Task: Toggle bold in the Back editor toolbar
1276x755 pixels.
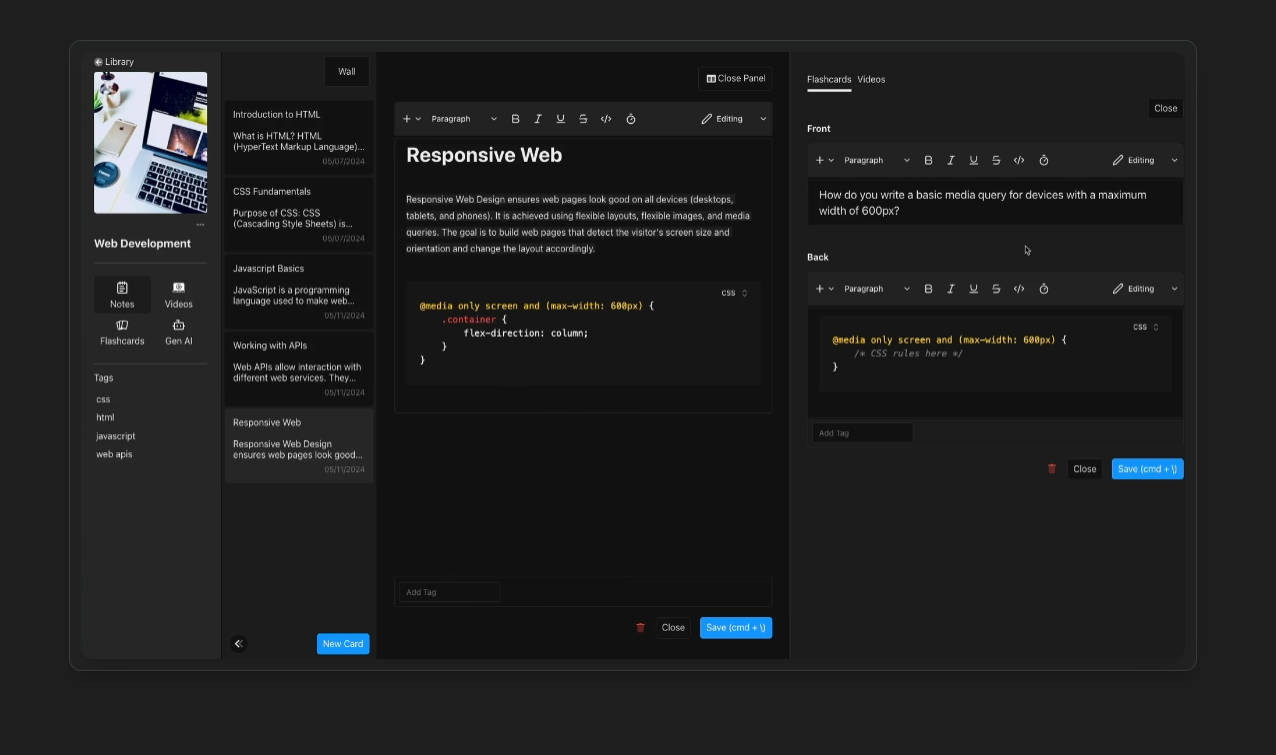Action: [x=928, y=289]
